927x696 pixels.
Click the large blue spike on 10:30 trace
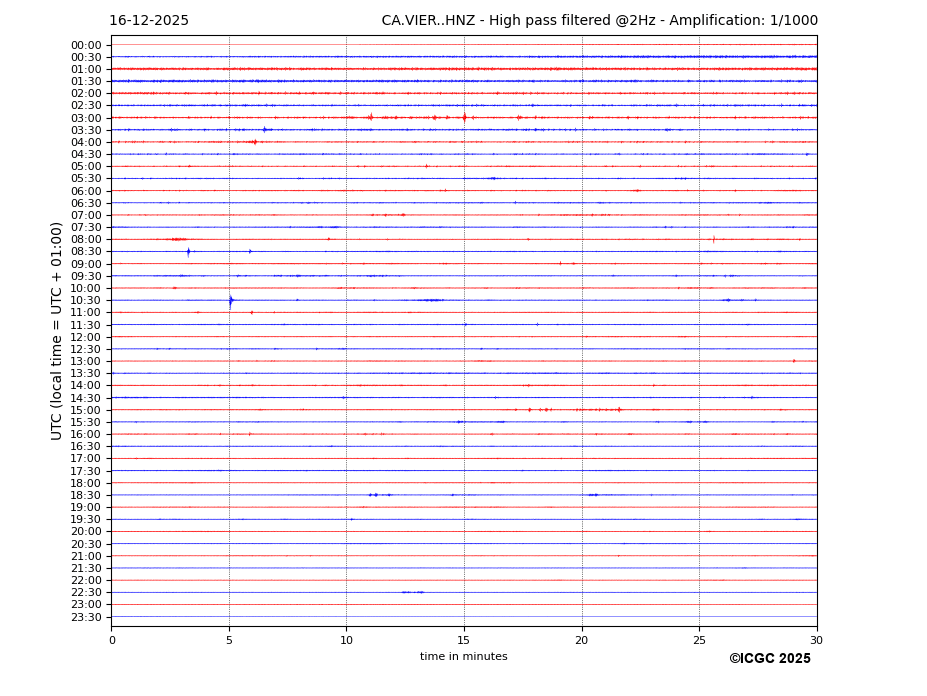(x=230, y=300)
